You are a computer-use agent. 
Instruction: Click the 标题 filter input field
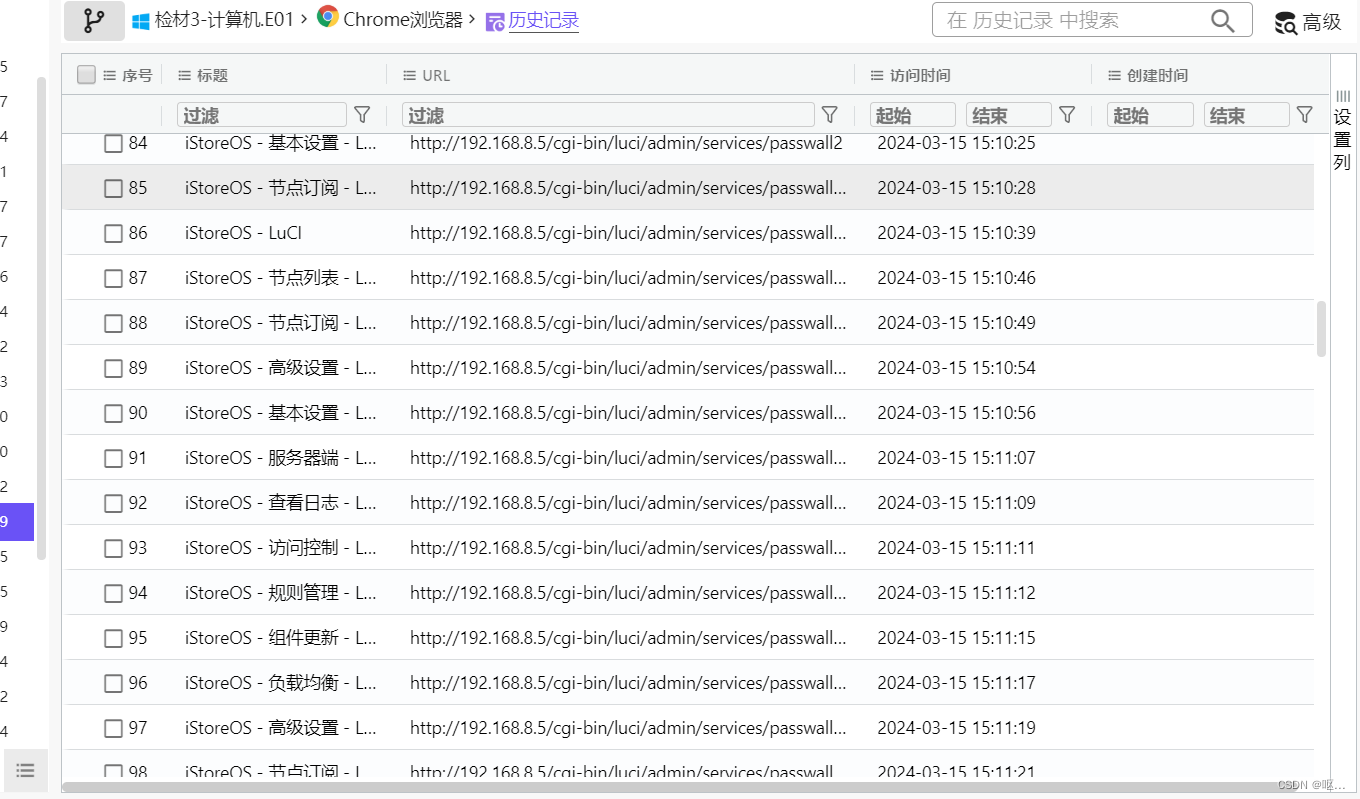pyautogui.click(x=262, y=115)
